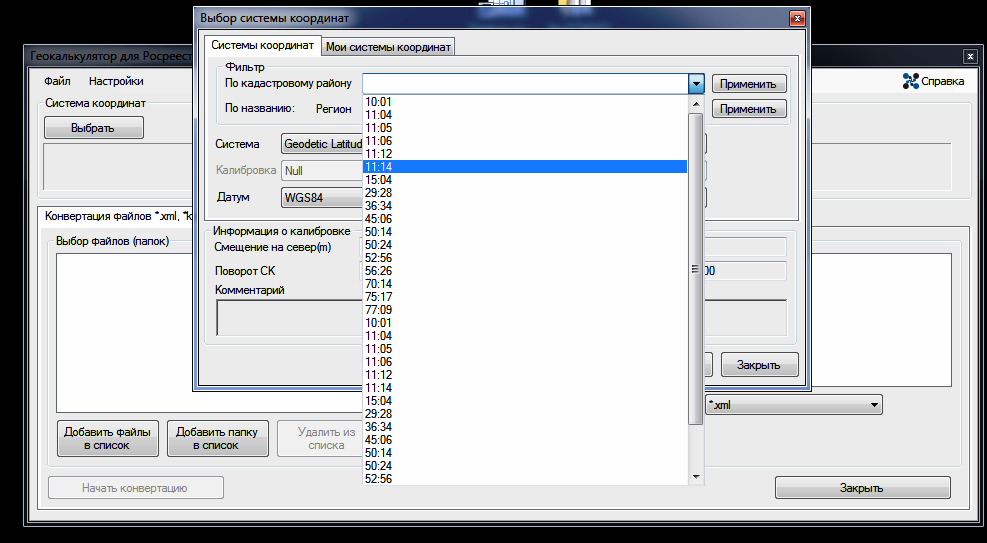
Task: Select the highlighted 11:14 entry
Action: pos(378,167)
